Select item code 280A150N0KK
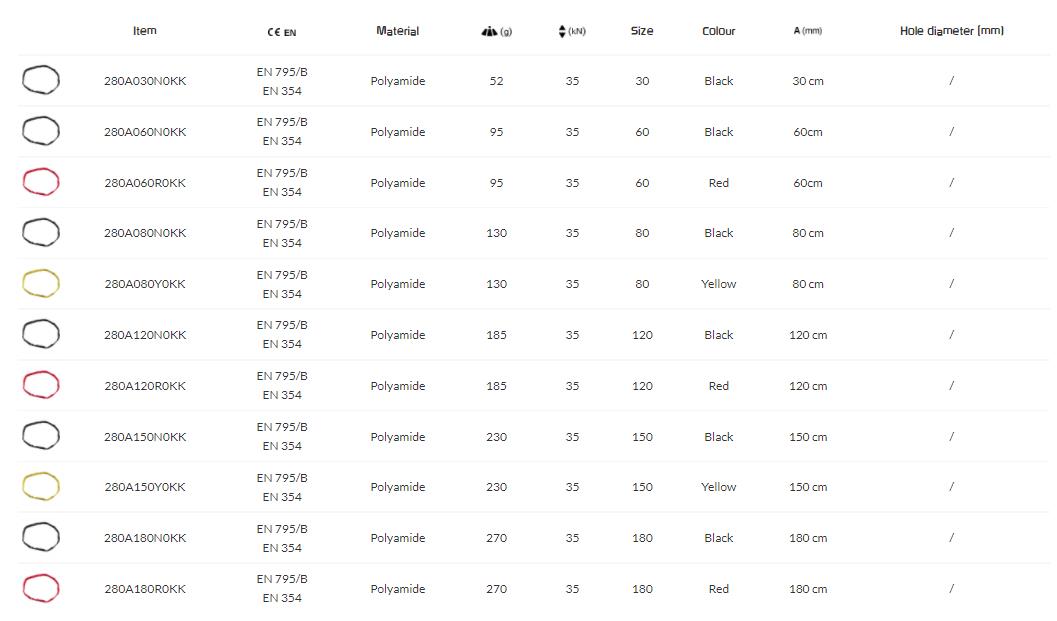 (x=145, y=437)
